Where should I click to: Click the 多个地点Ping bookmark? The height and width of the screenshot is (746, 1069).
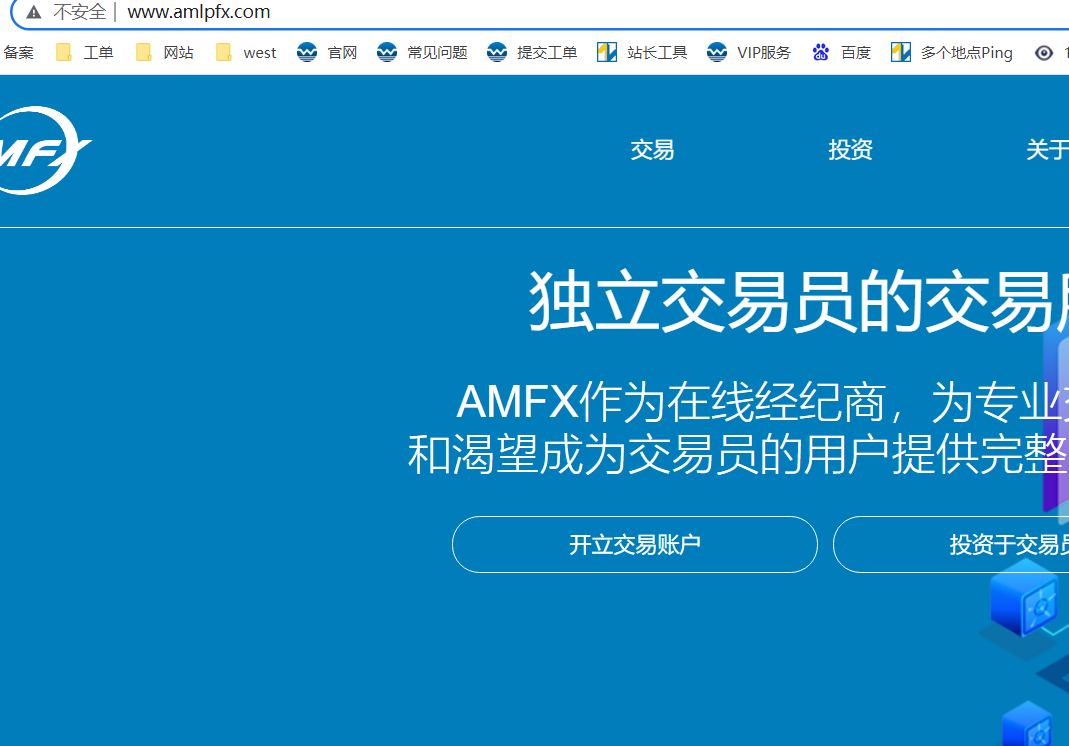pyautogui.click(x=952, y=53)
